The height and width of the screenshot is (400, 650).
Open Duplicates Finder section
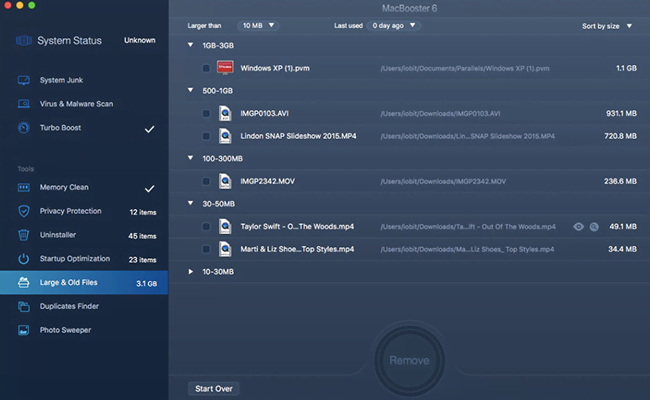tap(69, 306)
